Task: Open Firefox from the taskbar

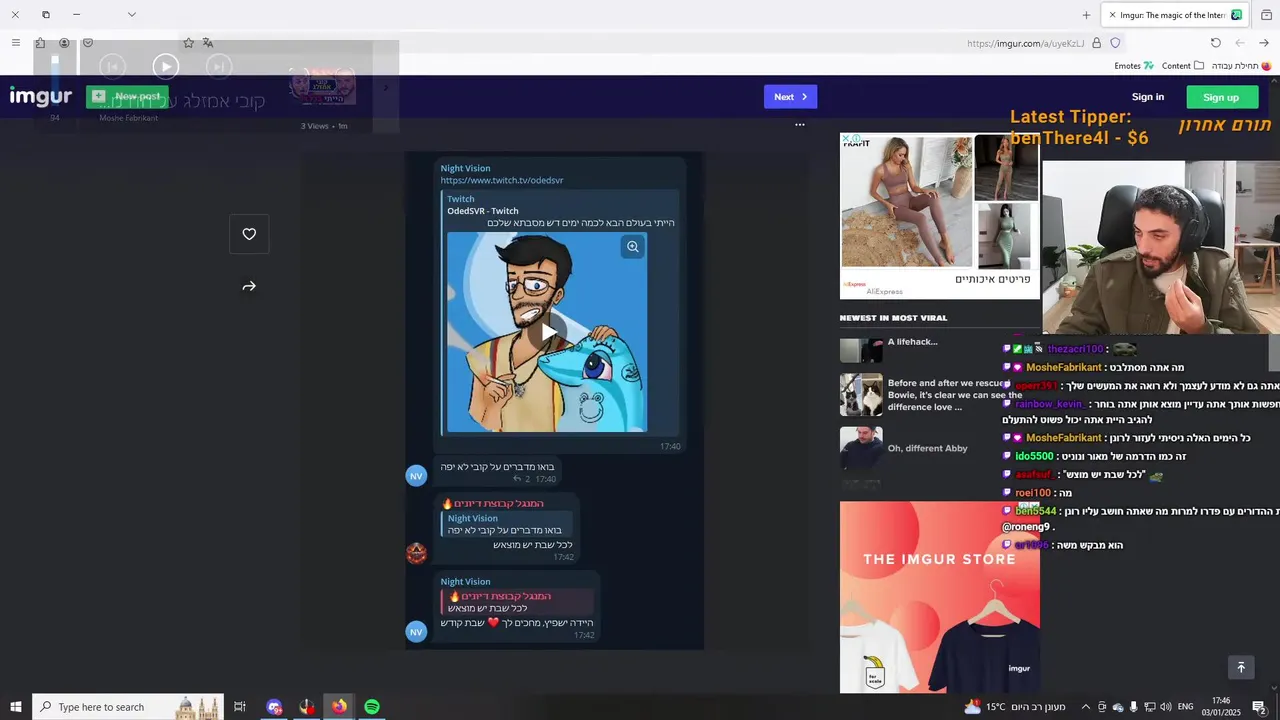Action: point(340,707)
